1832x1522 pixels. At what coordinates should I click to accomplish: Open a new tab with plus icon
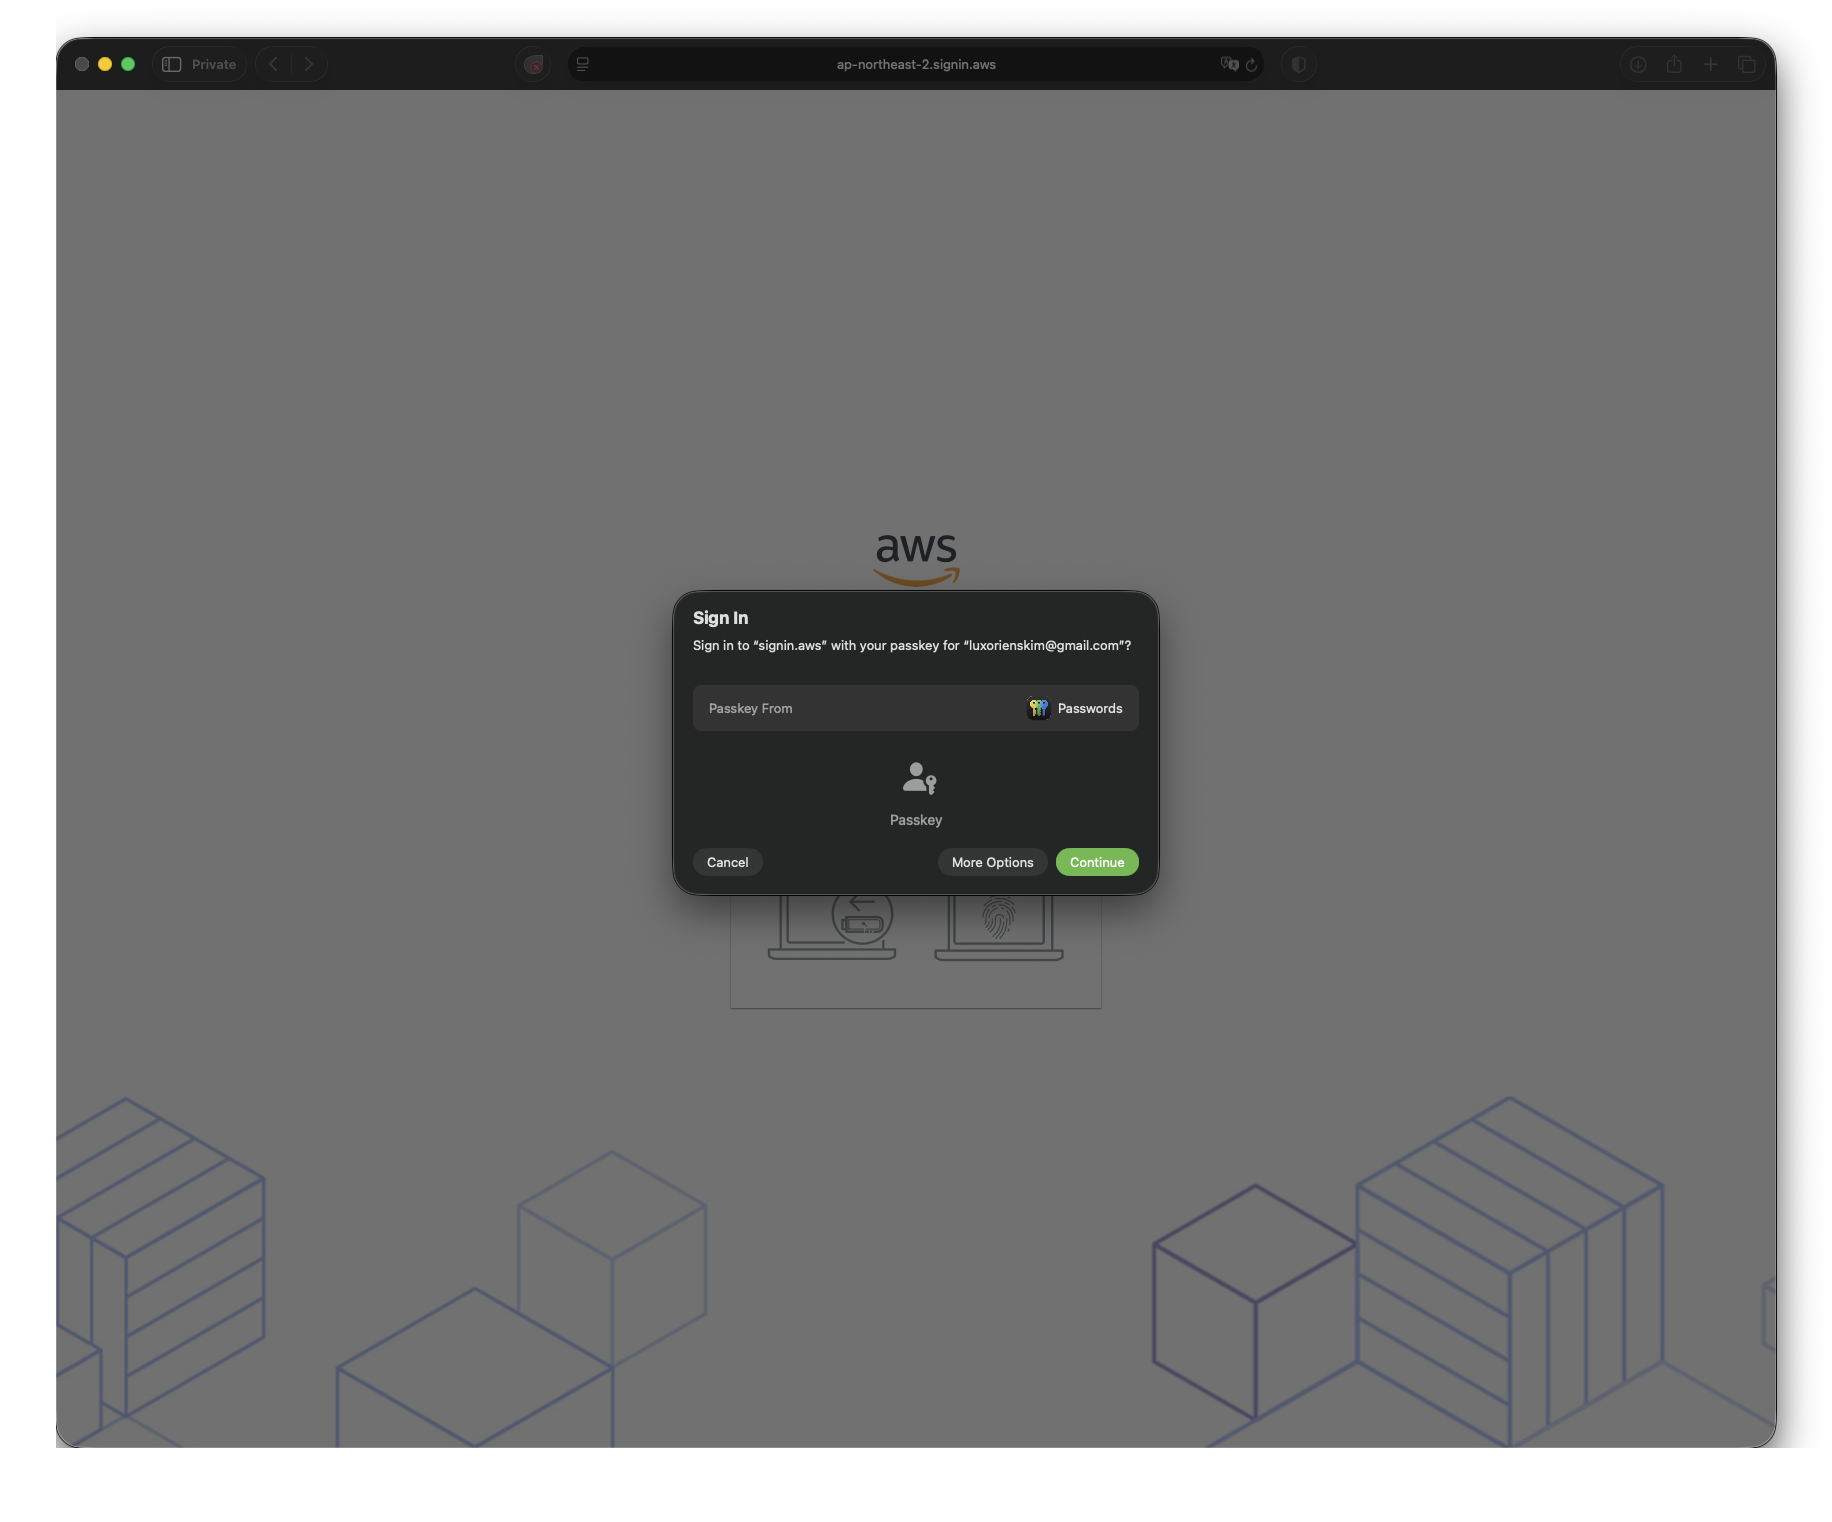coord(1711,64)
